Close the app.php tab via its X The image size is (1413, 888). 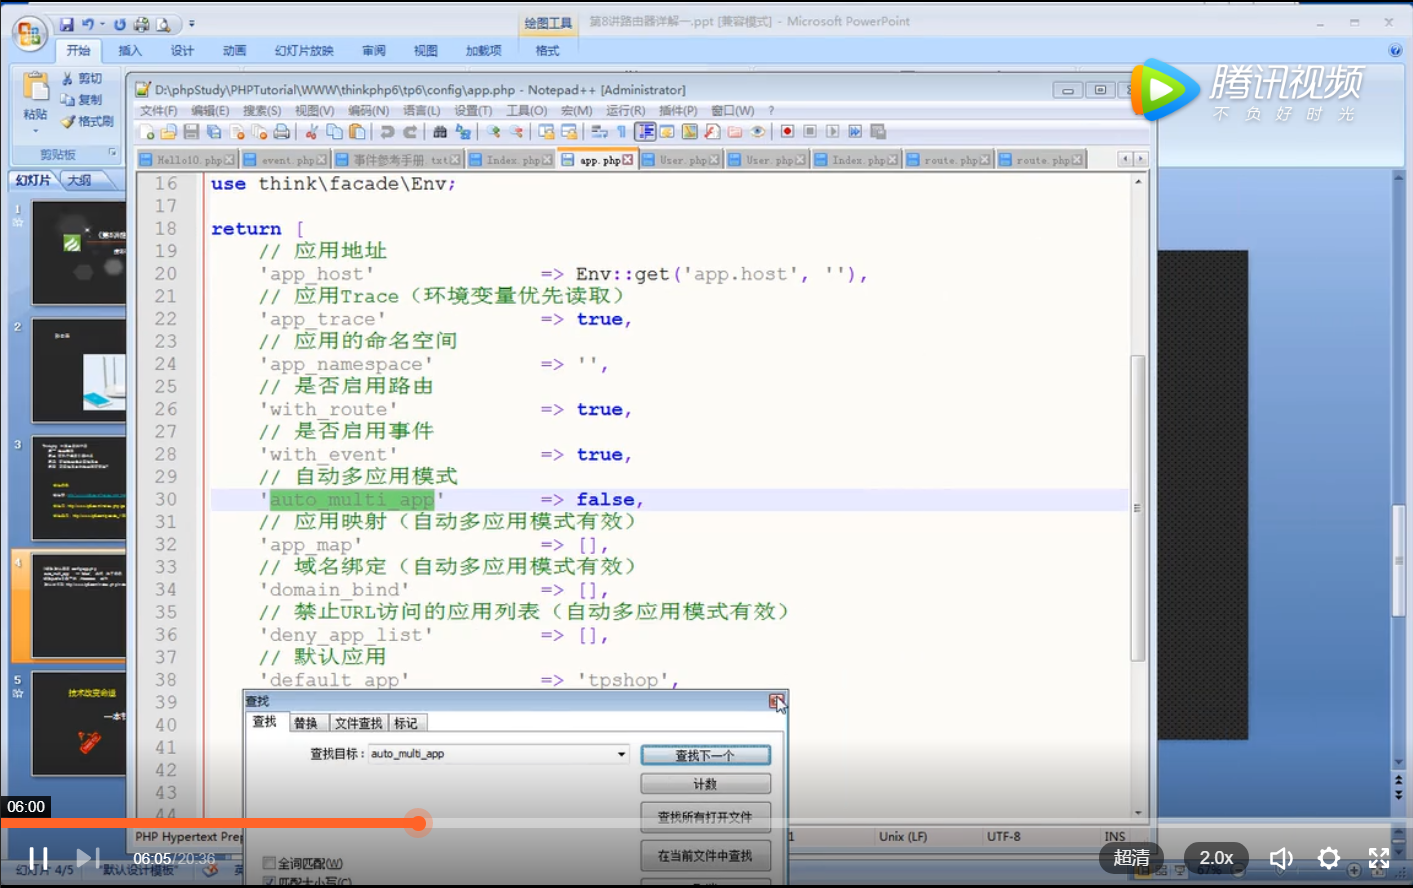(x=628, y=160)
